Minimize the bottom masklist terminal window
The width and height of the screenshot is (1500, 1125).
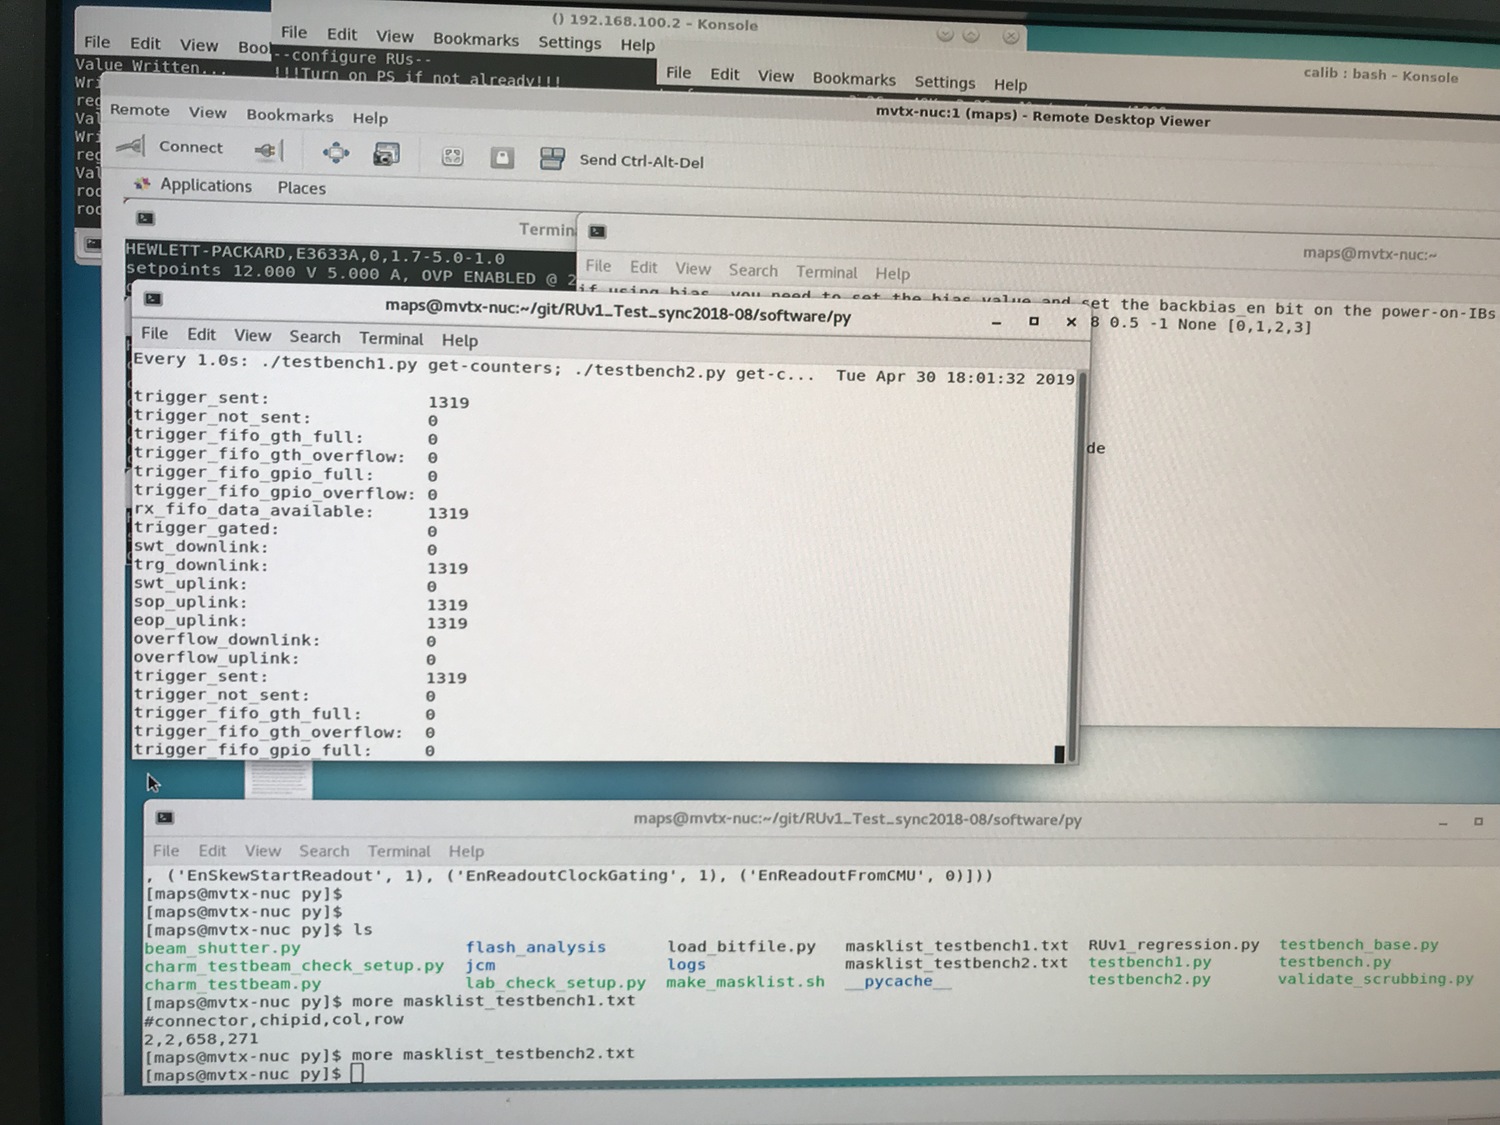click(x=1442, y=823)
